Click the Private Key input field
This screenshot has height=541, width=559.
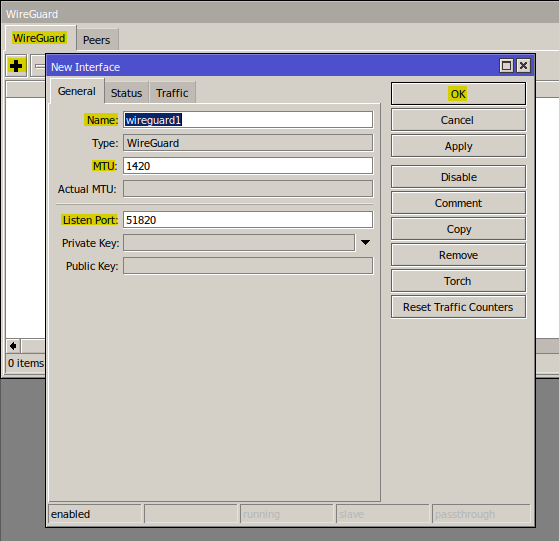tap(239, 243)
